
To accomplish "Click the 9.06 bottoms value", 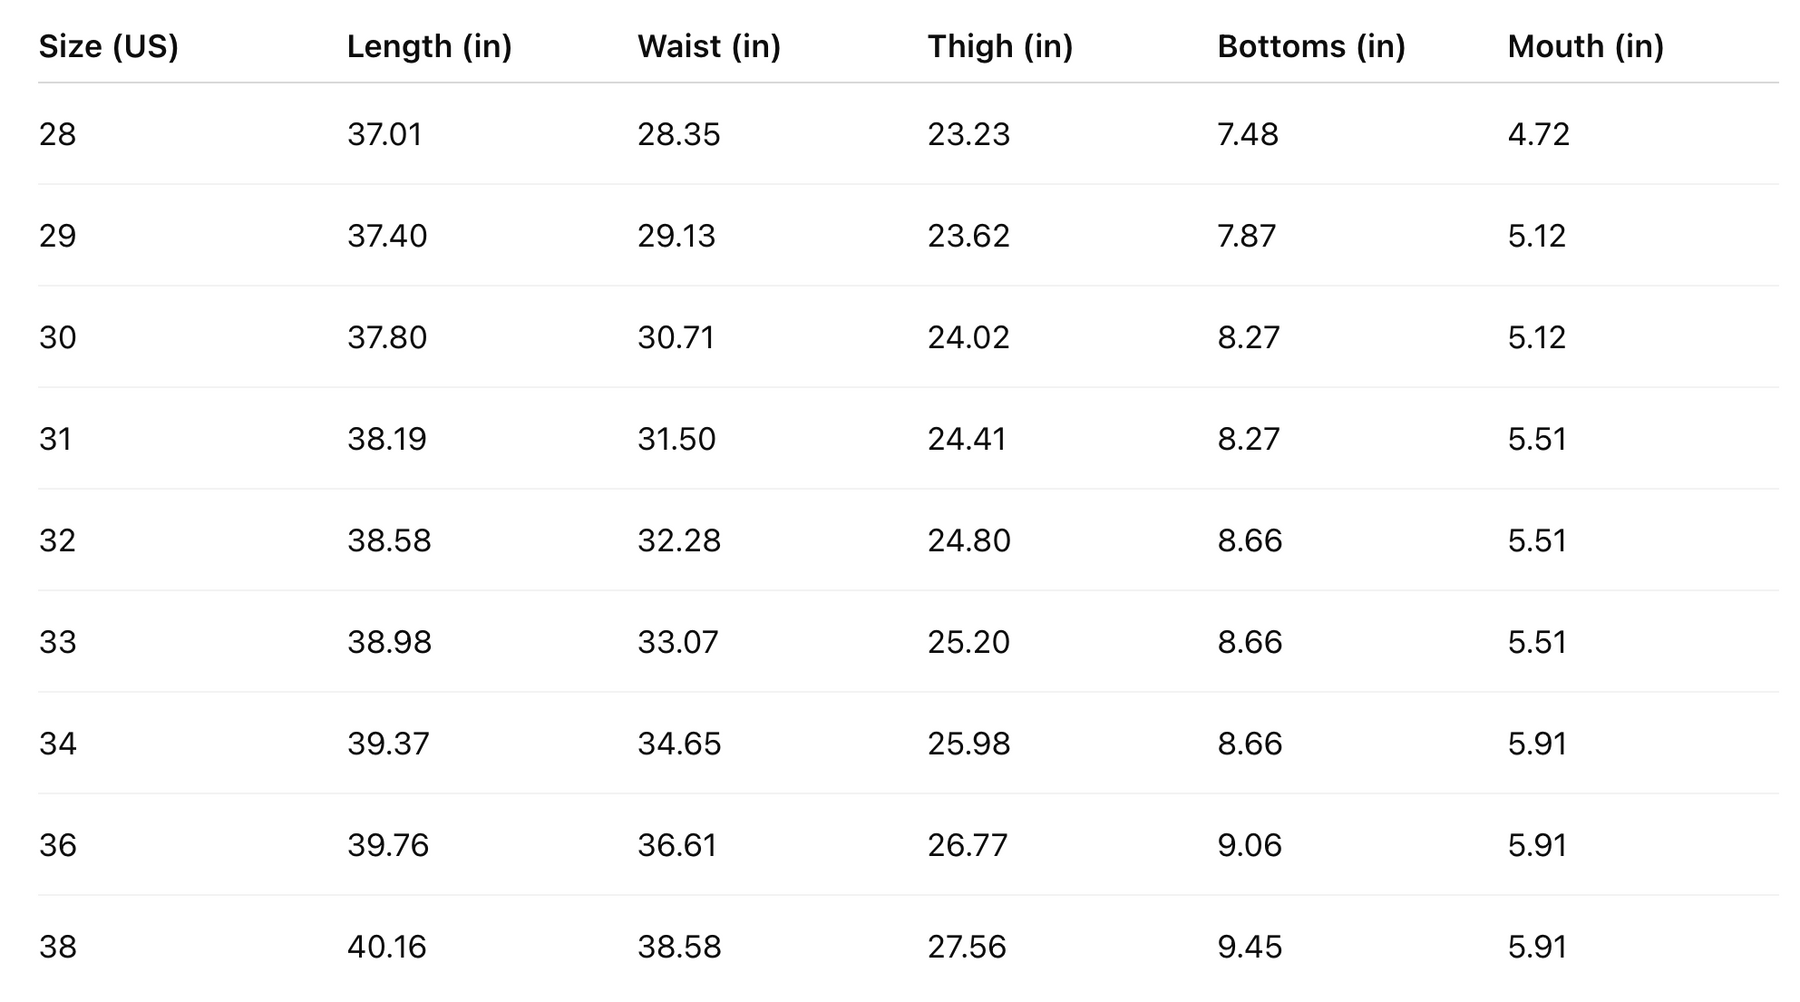I will (x=1249, y=846).
